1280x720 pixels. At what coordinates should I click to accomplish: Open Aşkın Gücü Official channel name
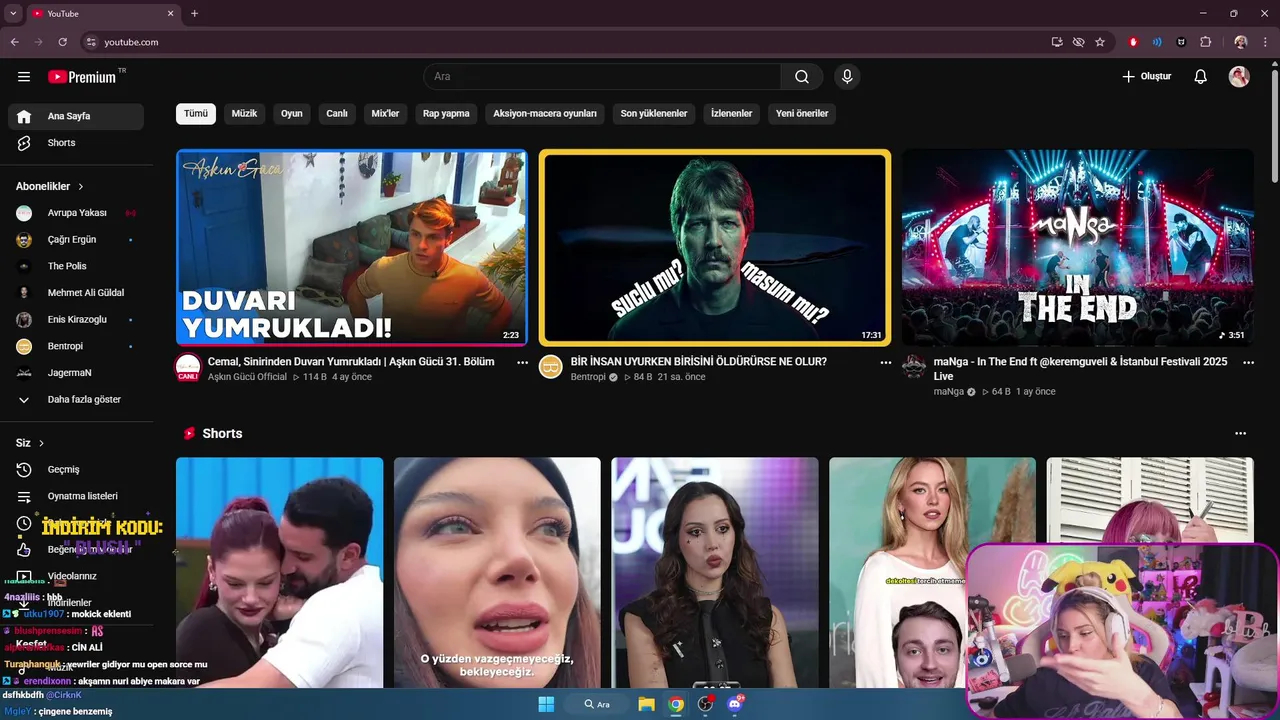coord(247,377)
